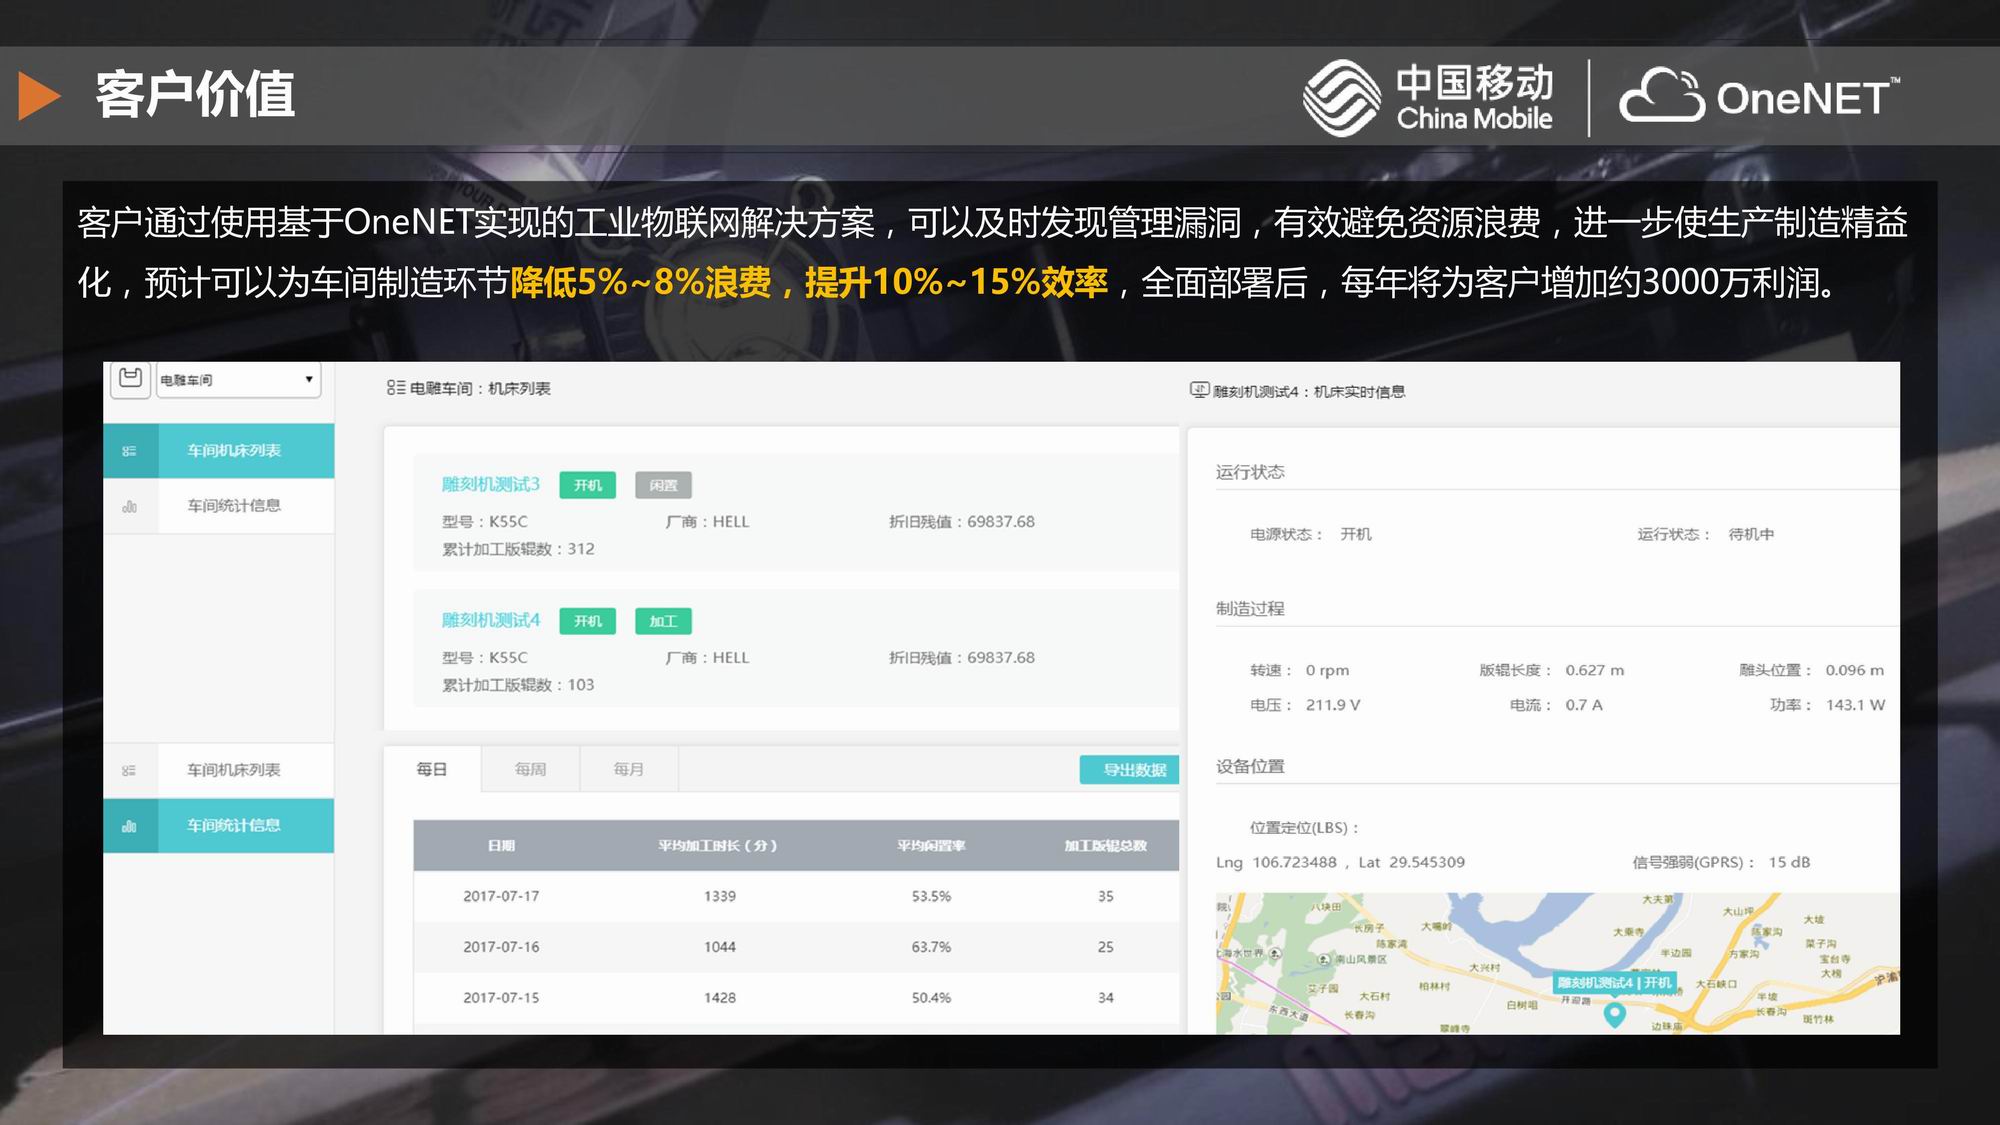Screen dimensions: 2000x1125
Task: Switch to the 每月 tab
Action: pos(628,769)
